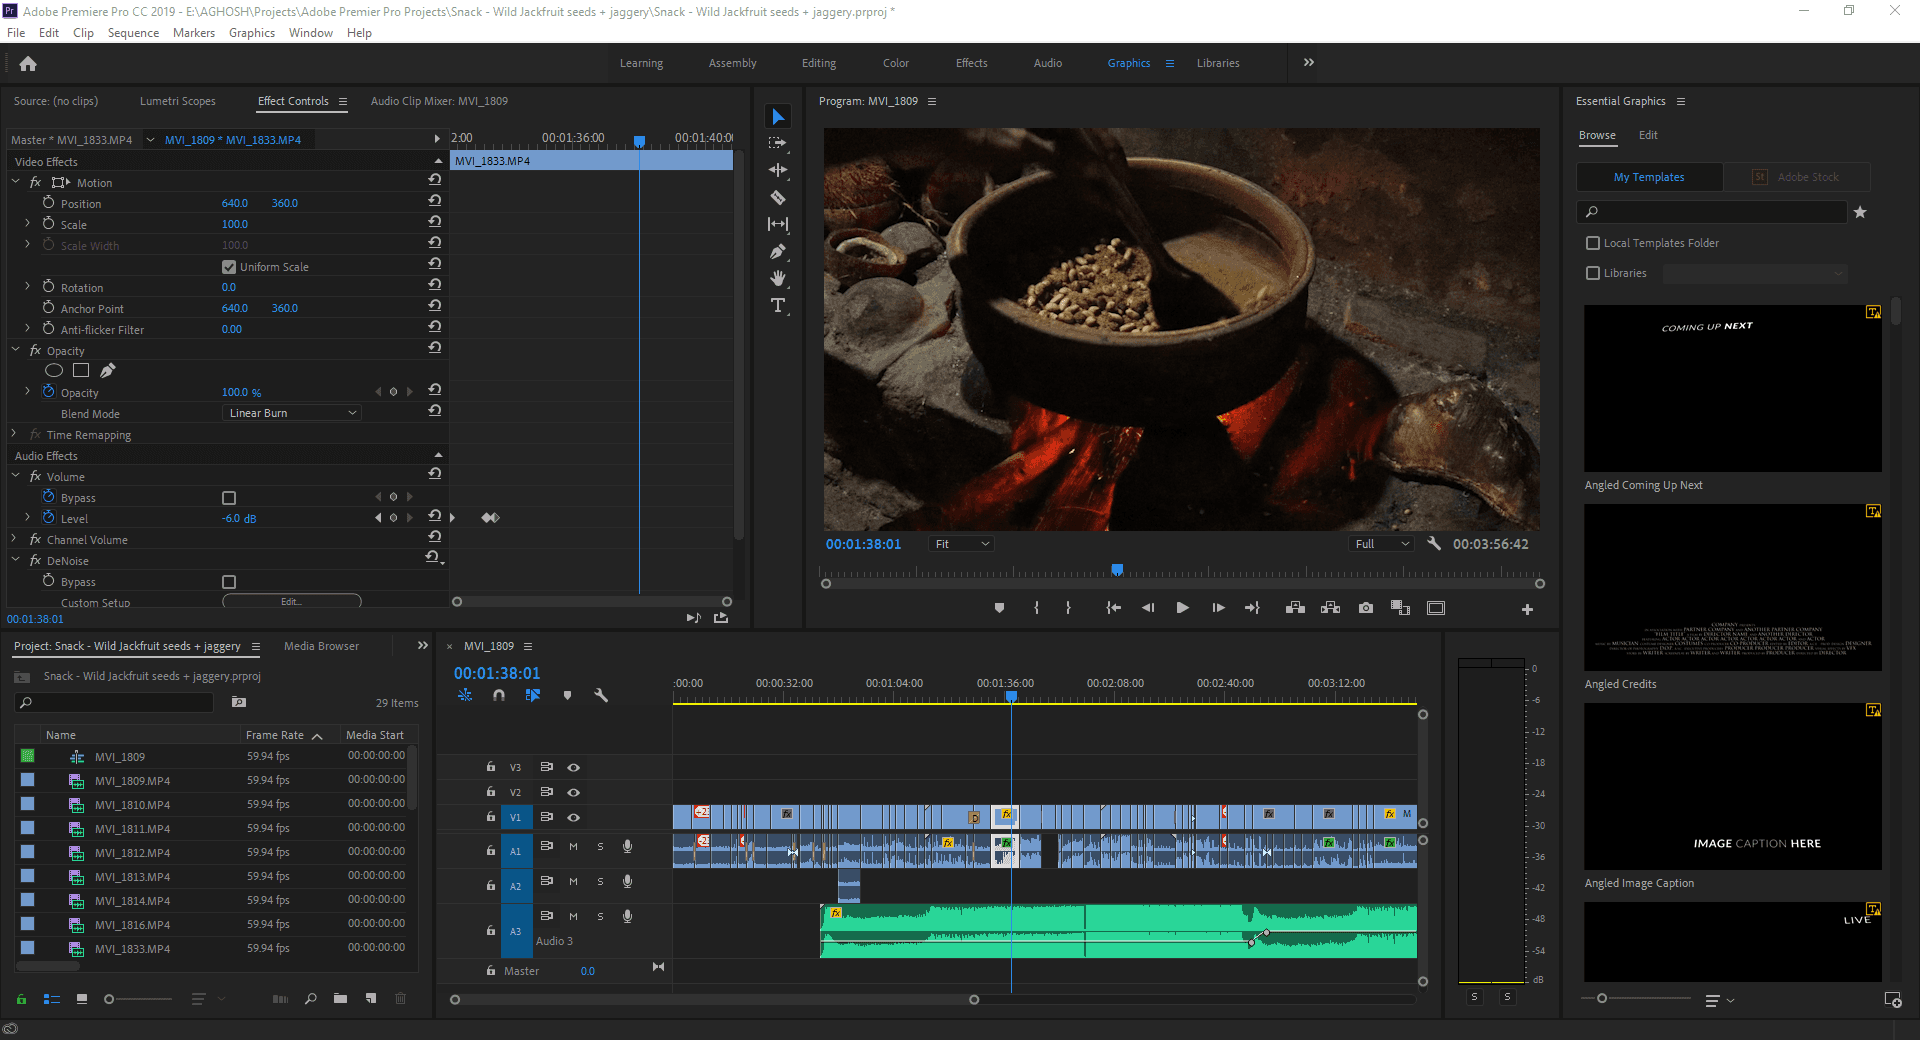This screenshot has height=1040, width=1920.
Task: Select the Type tool
Action: [778, 306]
